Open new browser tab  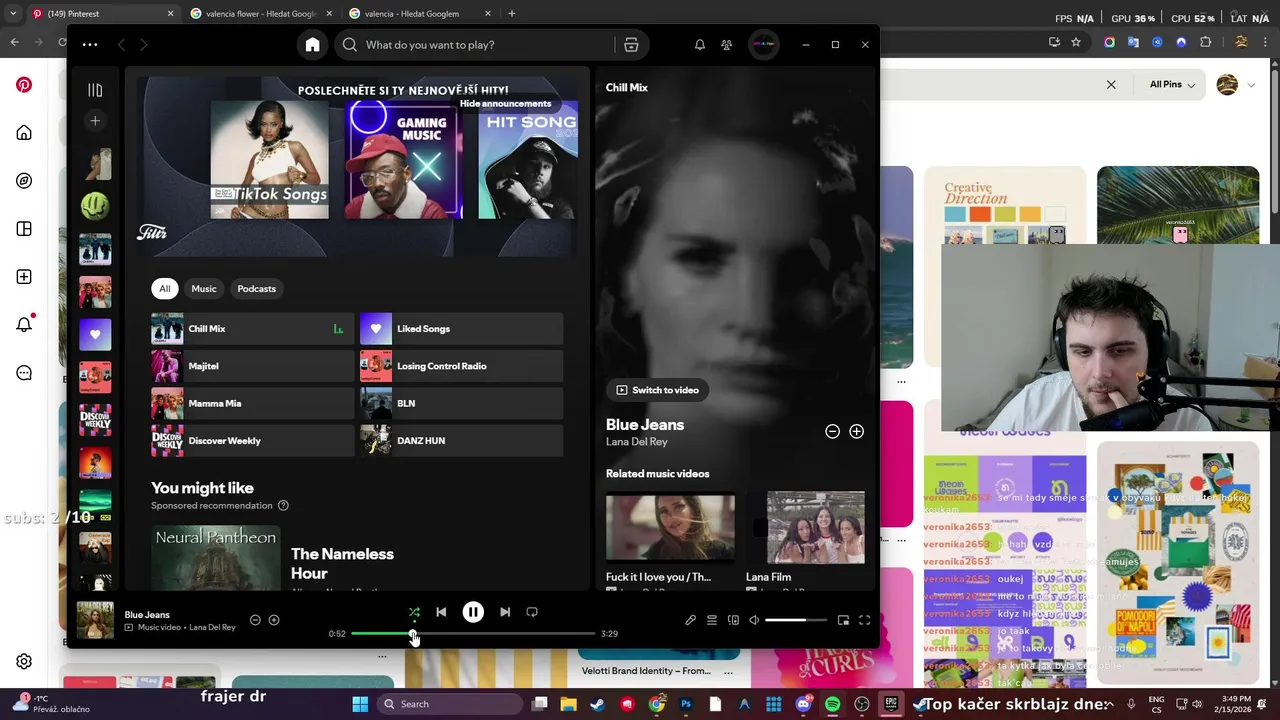point(512,14)
